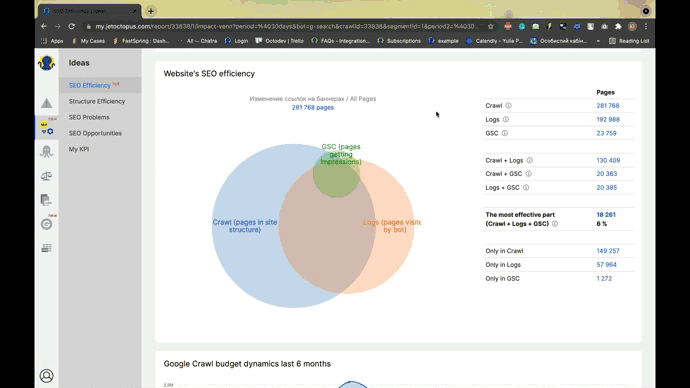The width and height of the screenshot is (690, 388).
Task: Open My KPI menu item
Action: point(79,149)
